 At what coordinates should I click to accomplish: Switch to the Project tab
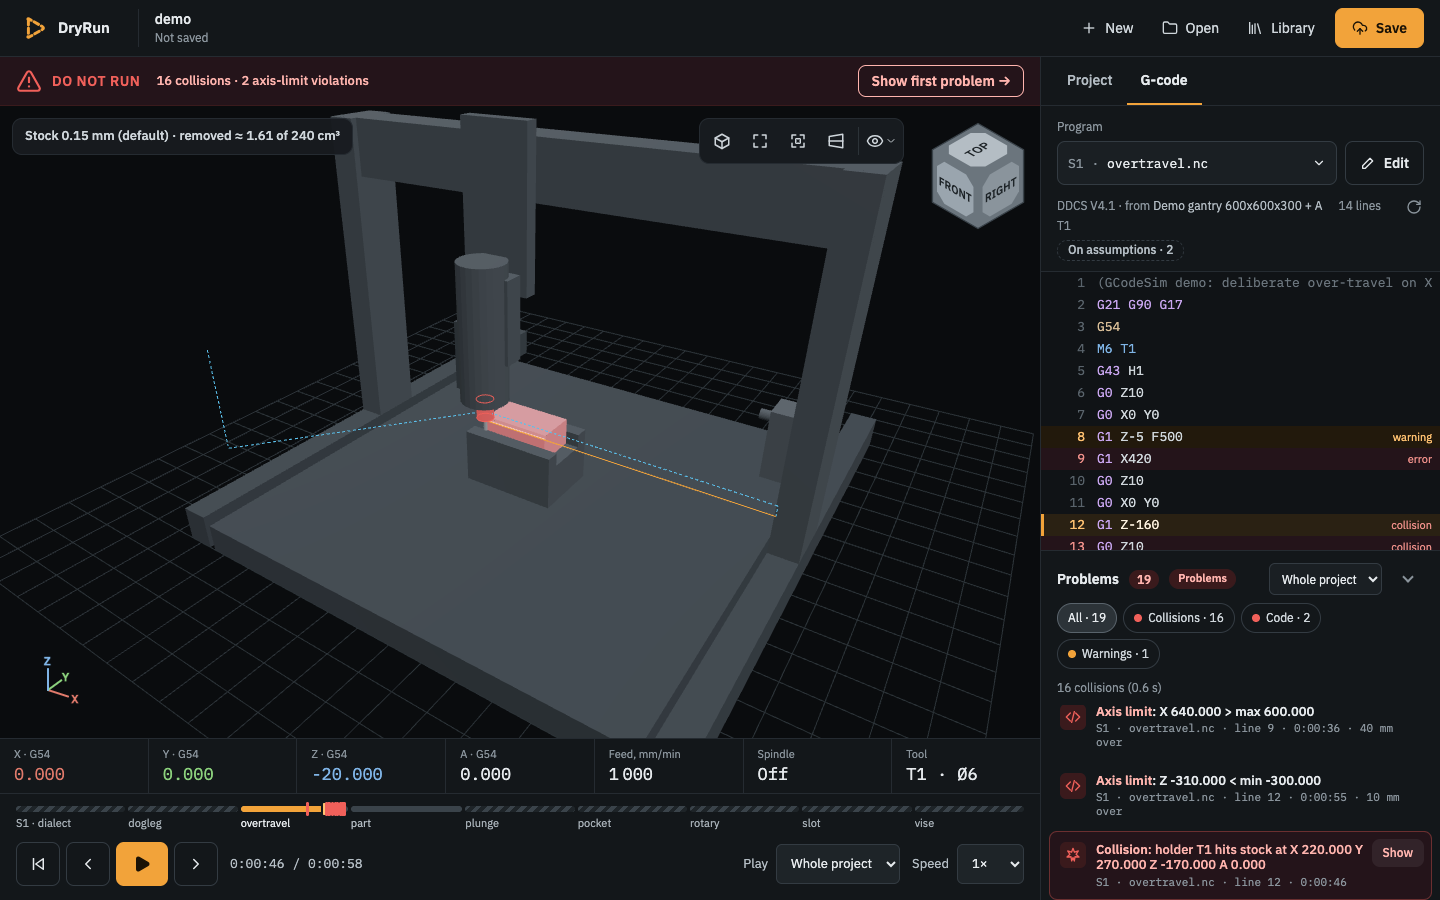point(1089,80)
